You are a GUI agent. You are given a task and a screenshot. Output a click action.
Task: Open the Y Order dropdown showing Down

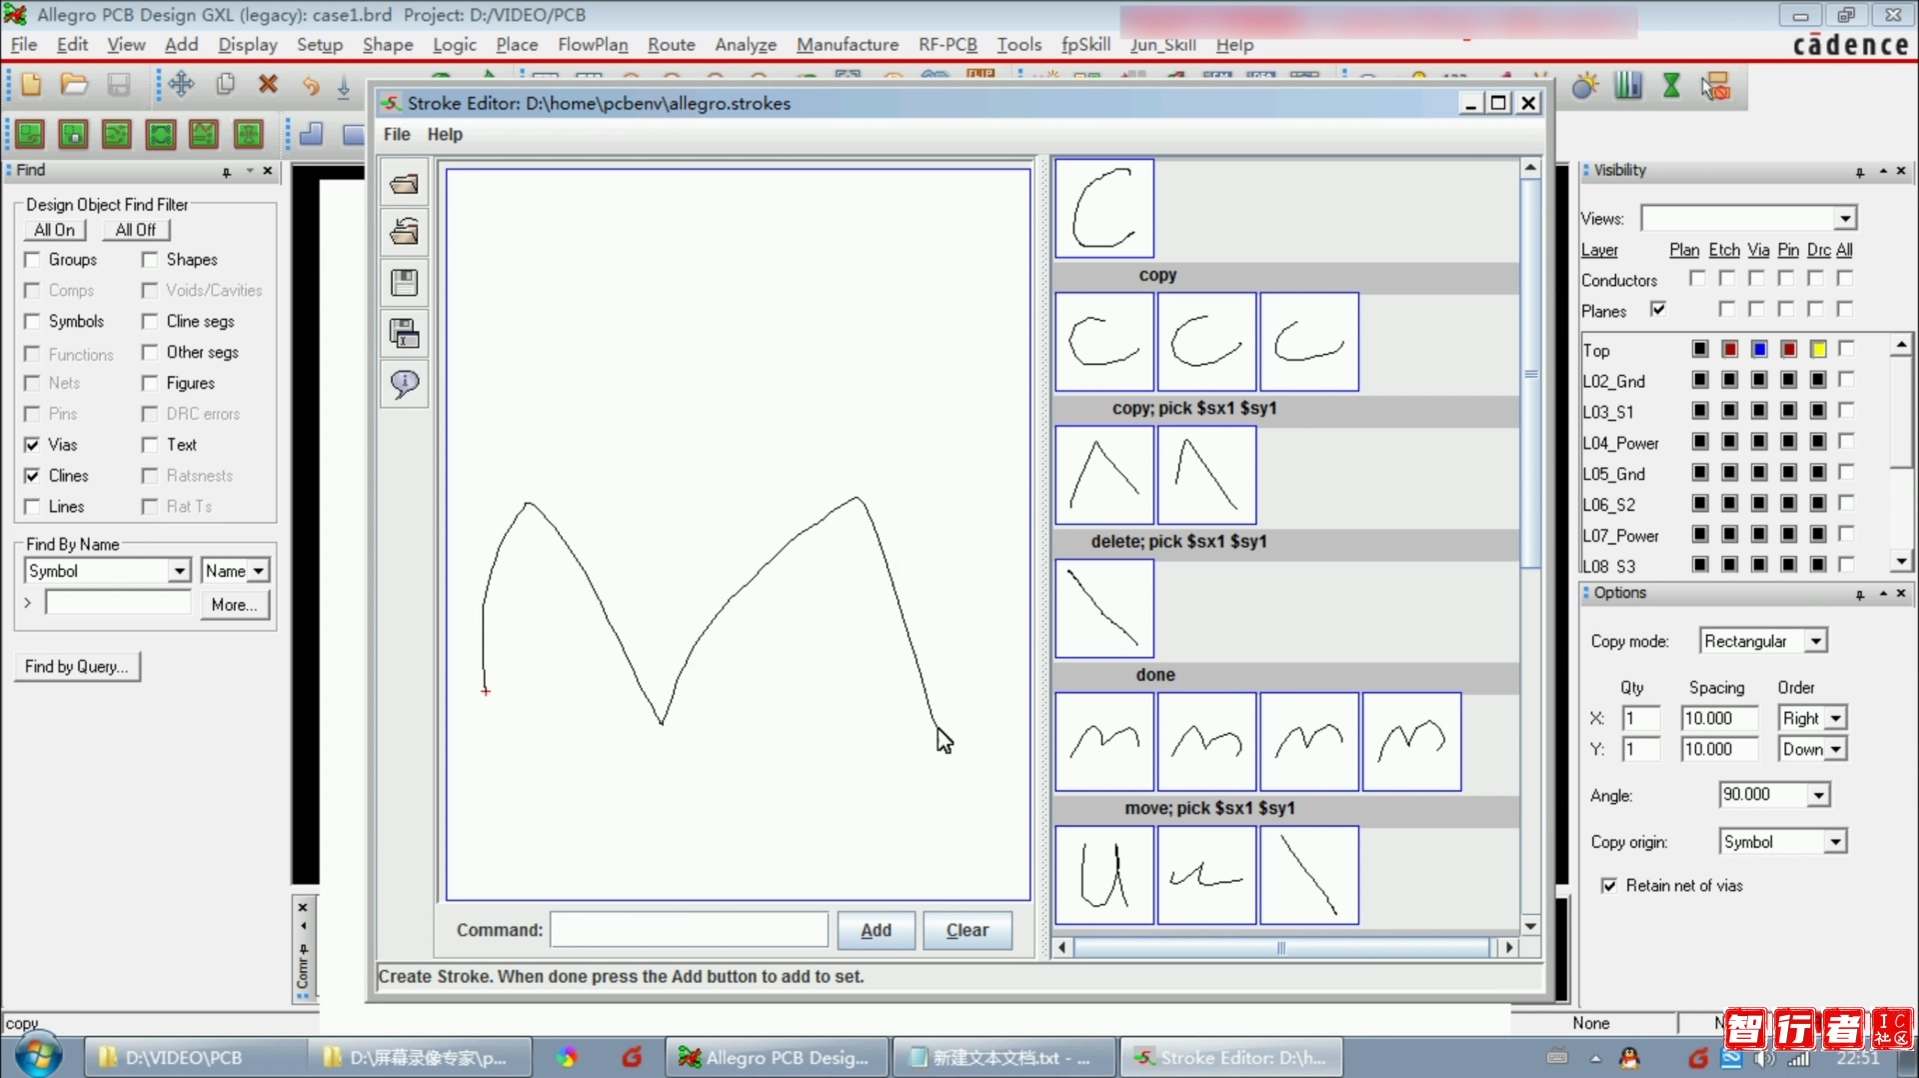coord(1836,749)
